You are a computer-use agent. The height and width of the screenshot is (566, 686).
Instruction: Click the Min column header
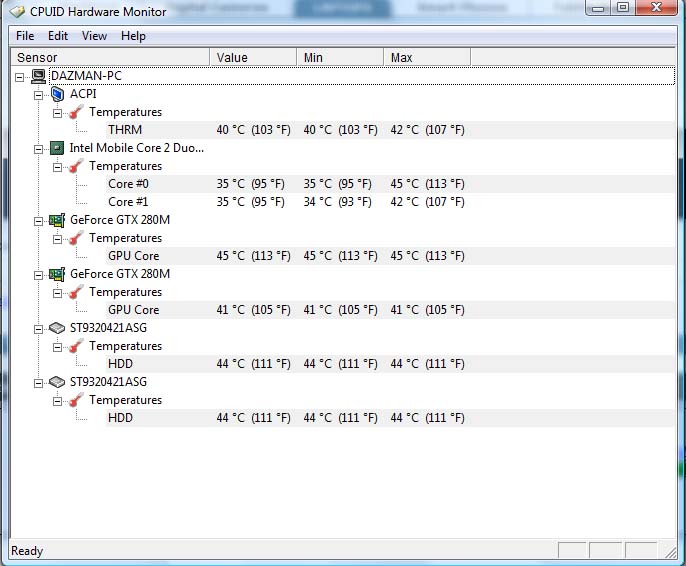[x=340, y=57]
